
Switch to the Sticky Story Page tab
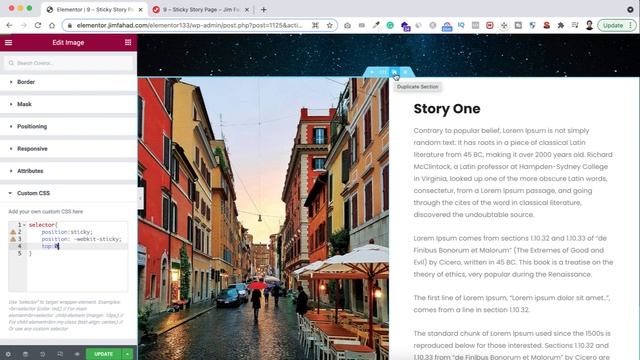click(x=201, y=9)
